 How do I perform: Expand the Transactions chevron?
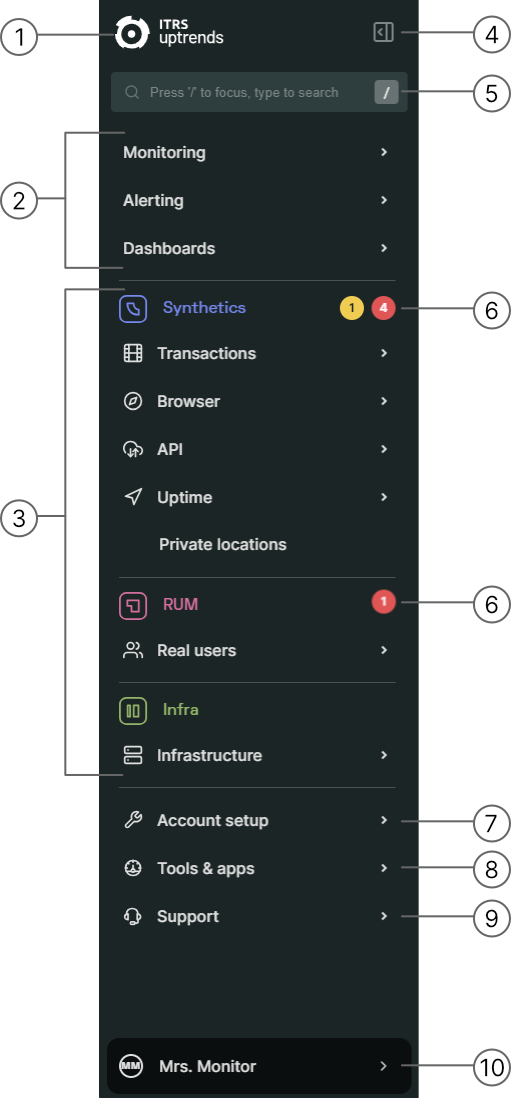tap(383, 353)
